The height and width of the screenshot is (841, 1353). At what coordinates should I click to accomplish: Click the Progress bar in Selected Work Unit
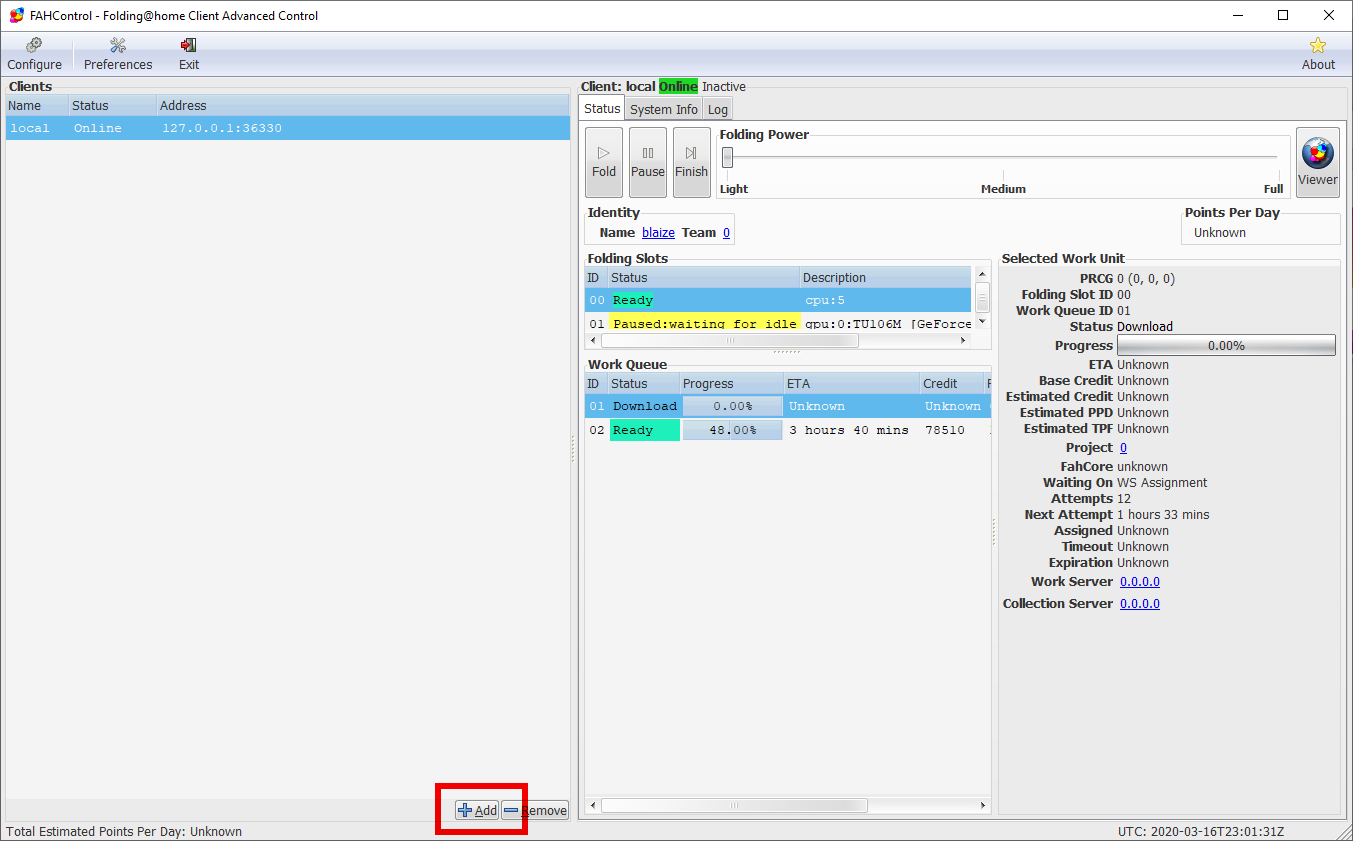click(1226, 345)
